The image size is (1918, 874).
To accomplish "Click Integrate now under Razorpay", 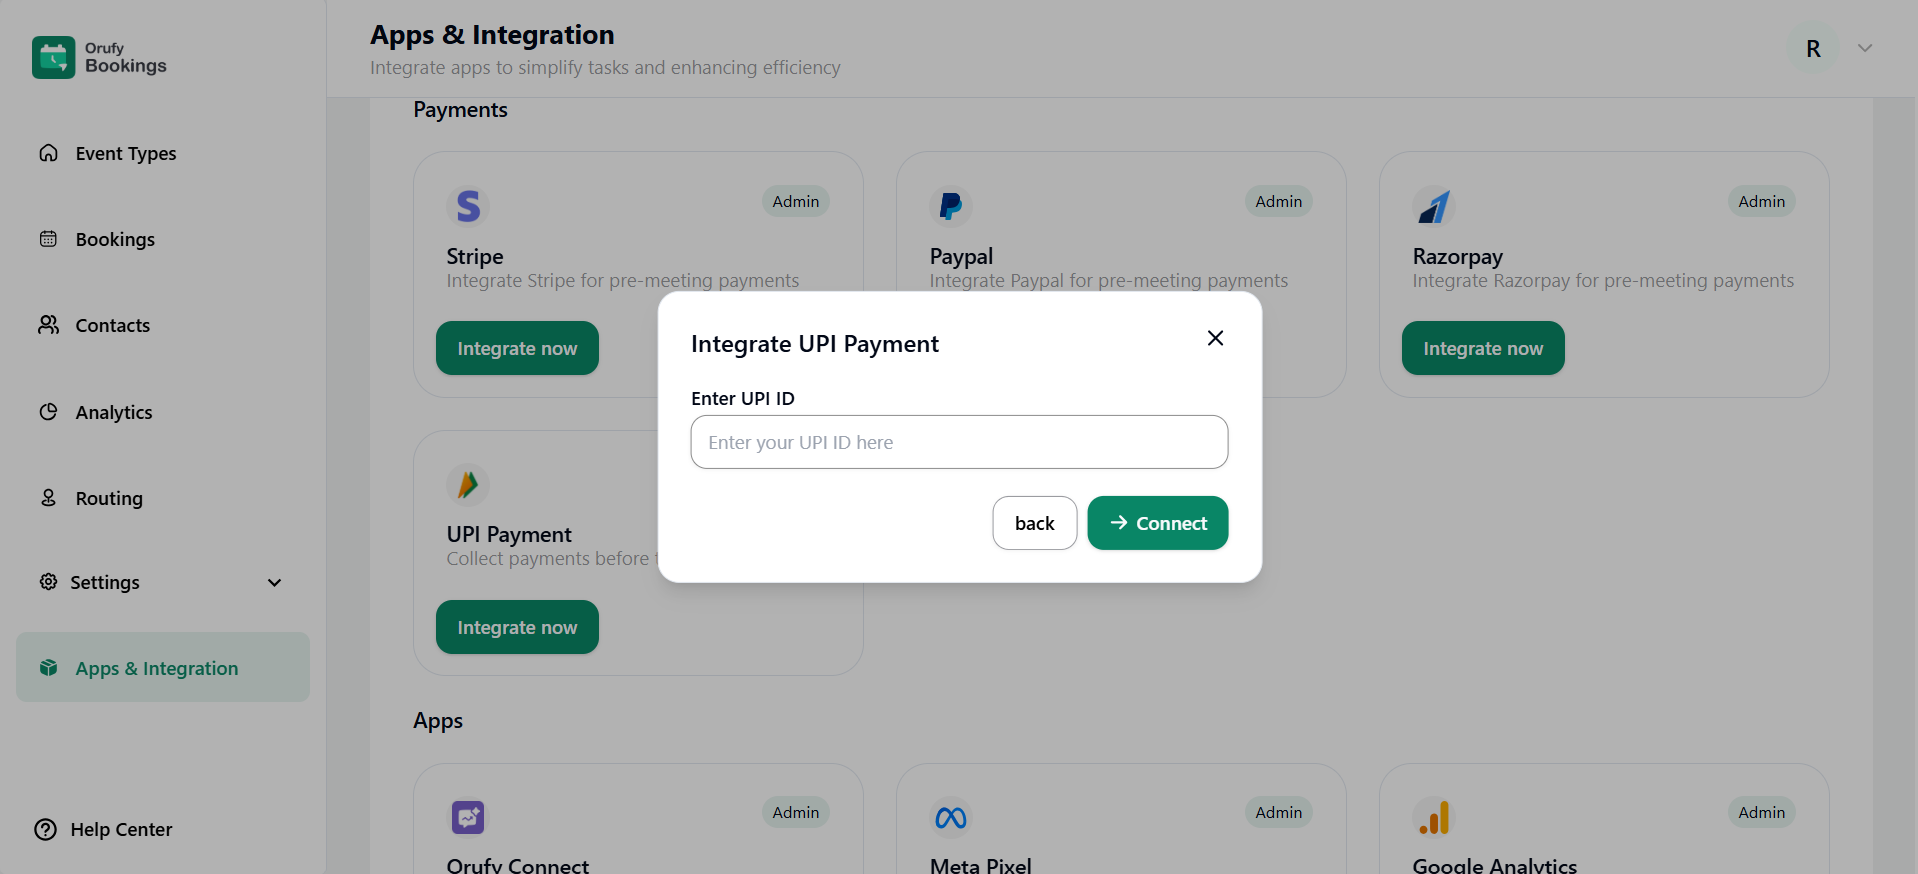I will pyautogui.click(x=1482, y=348).
